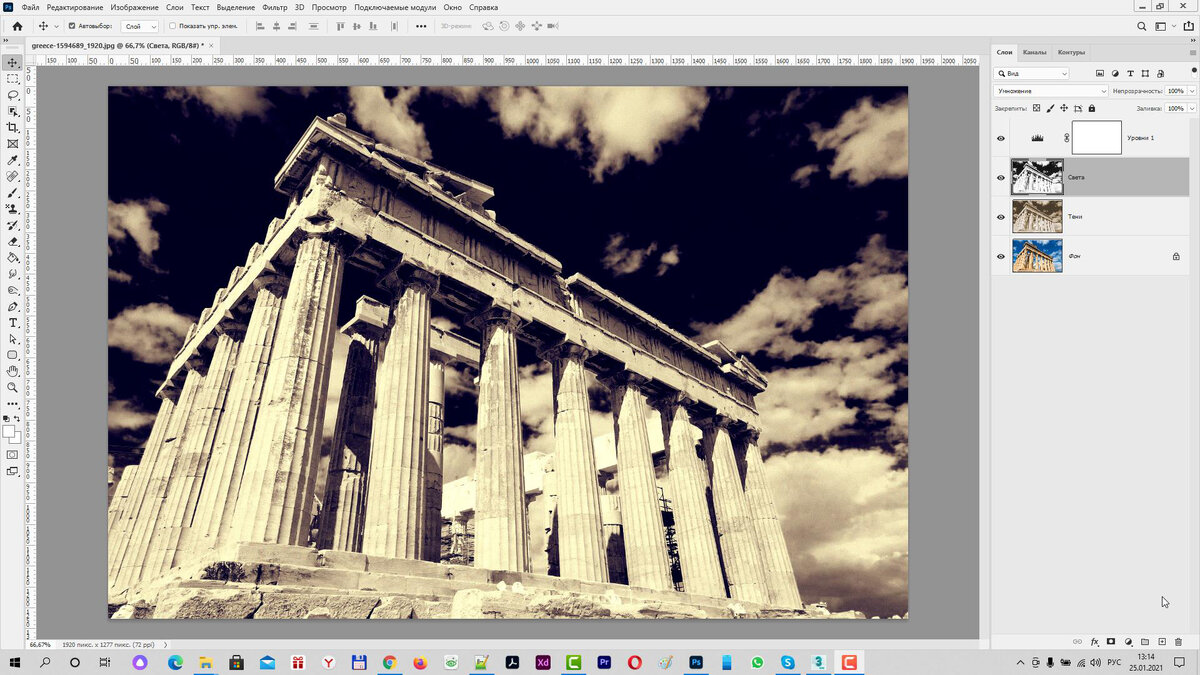Click the zoom percentage field in status bar
1200x675 pixels.
[40, 645]
